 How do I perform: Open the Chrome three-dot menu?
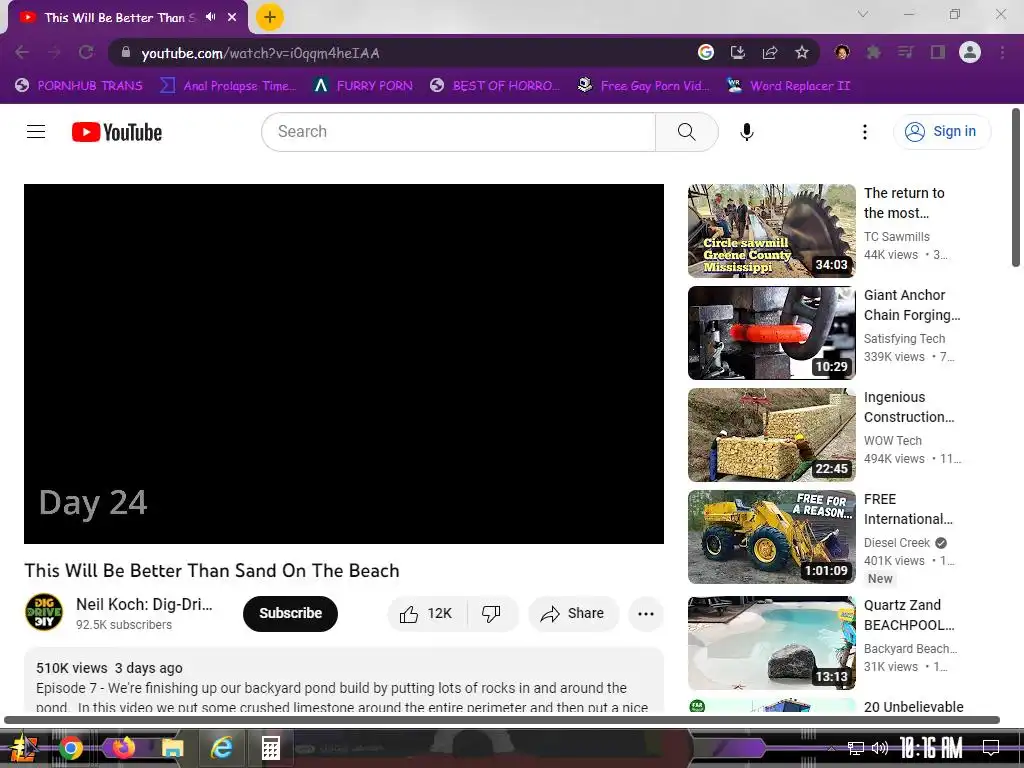[1002, 52]
